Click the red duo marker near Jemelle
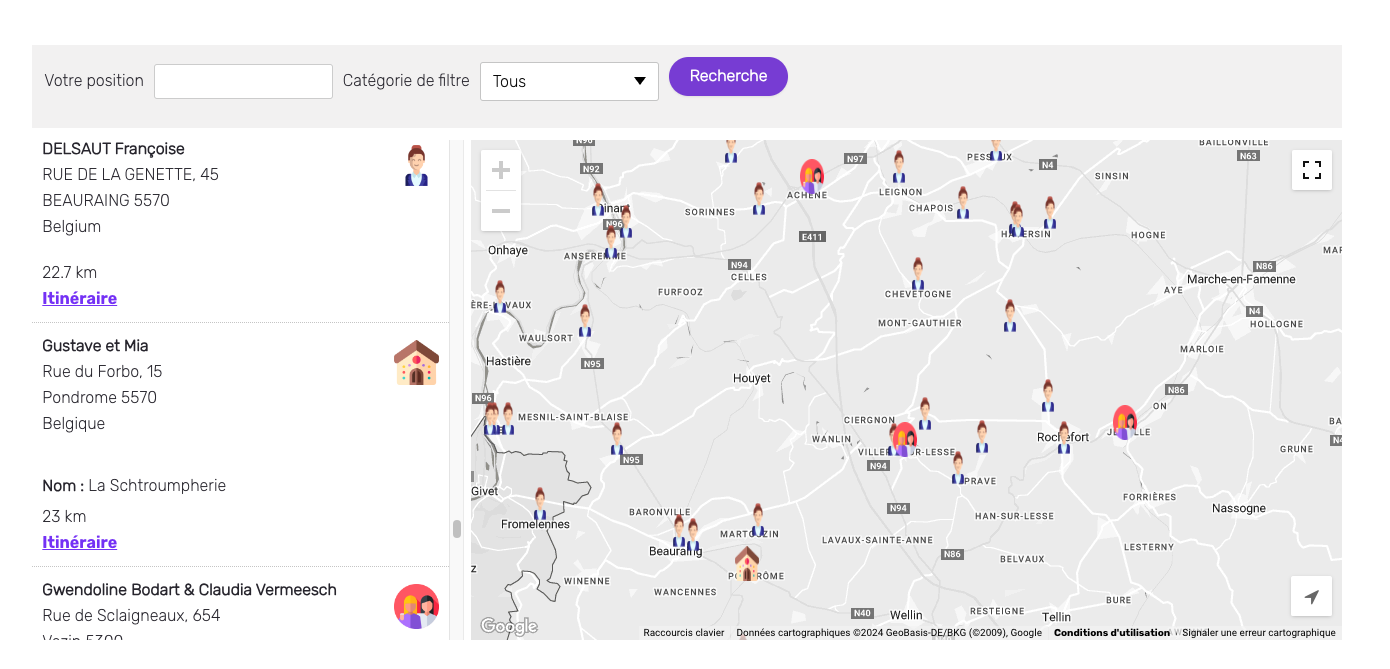 tap(1125, 422)
